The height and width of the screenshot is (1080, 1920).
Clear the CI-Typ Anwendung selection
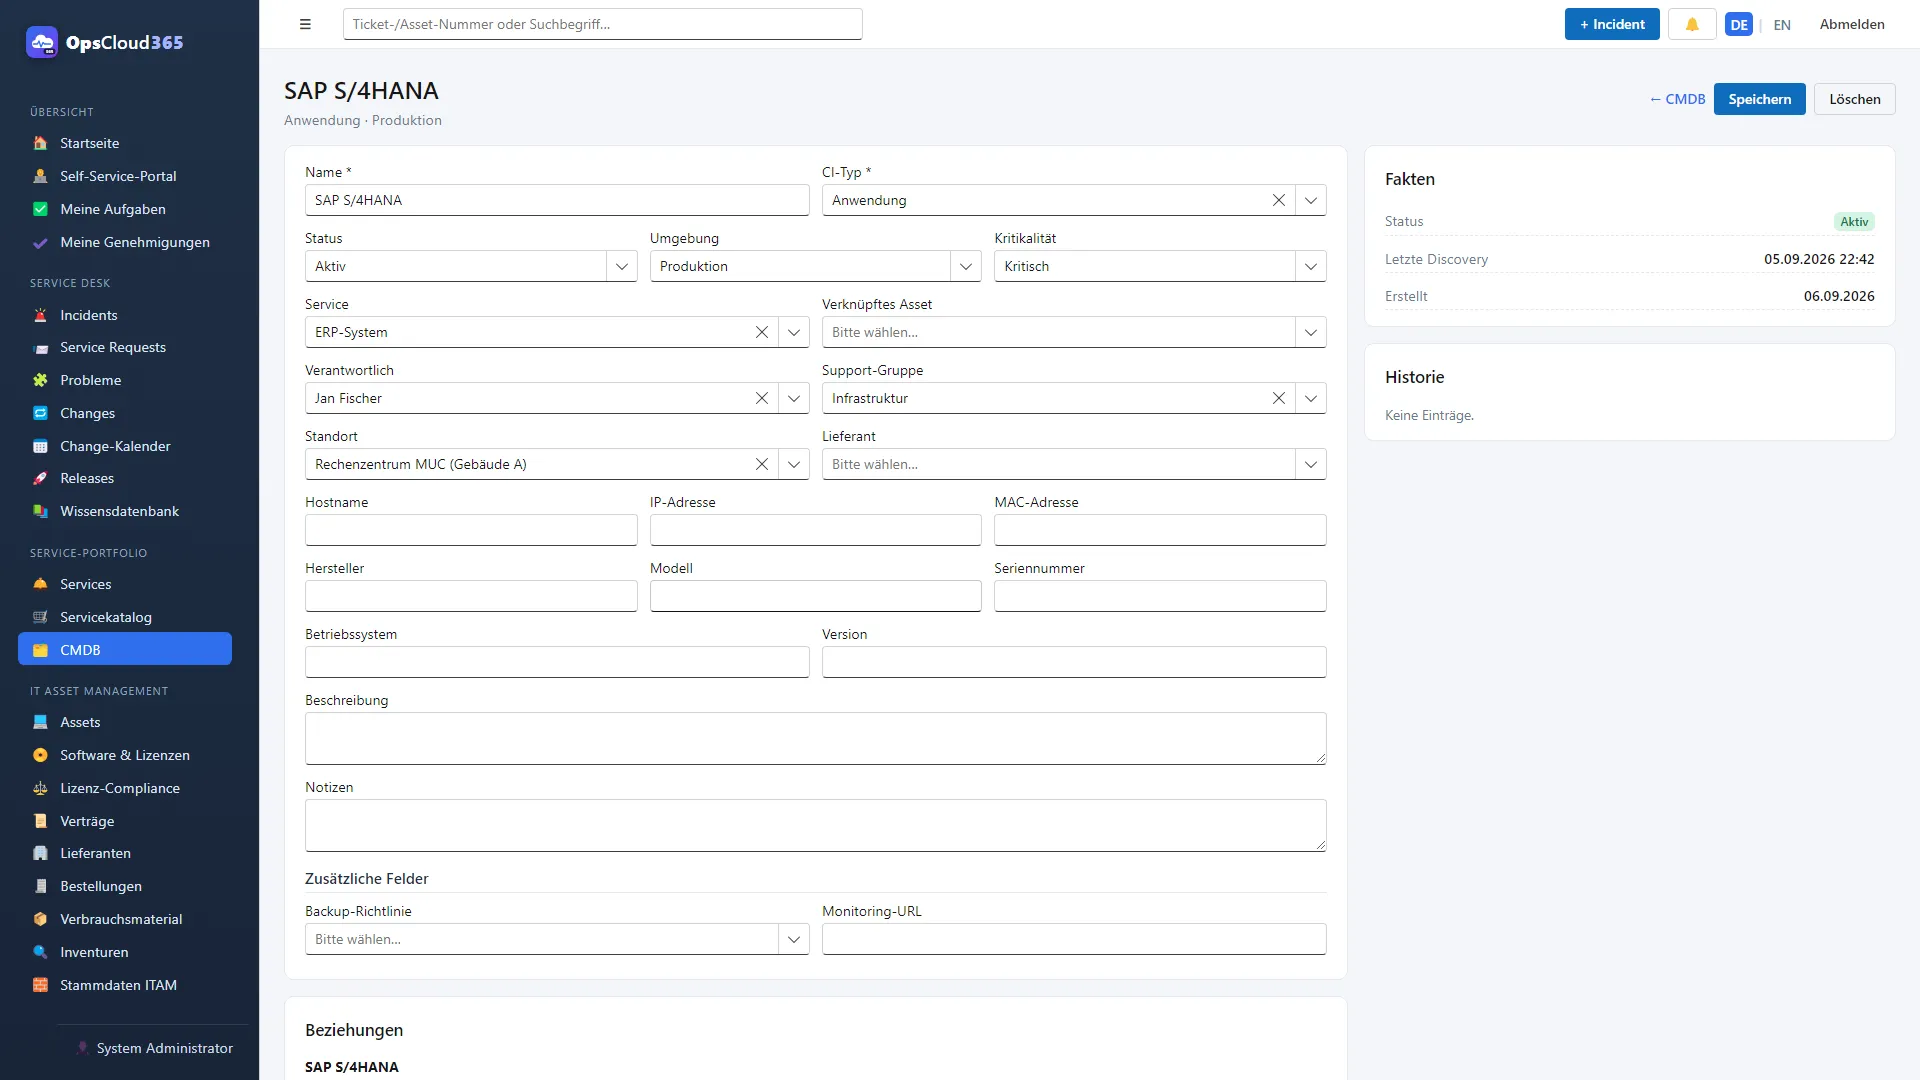(1278, 200)
